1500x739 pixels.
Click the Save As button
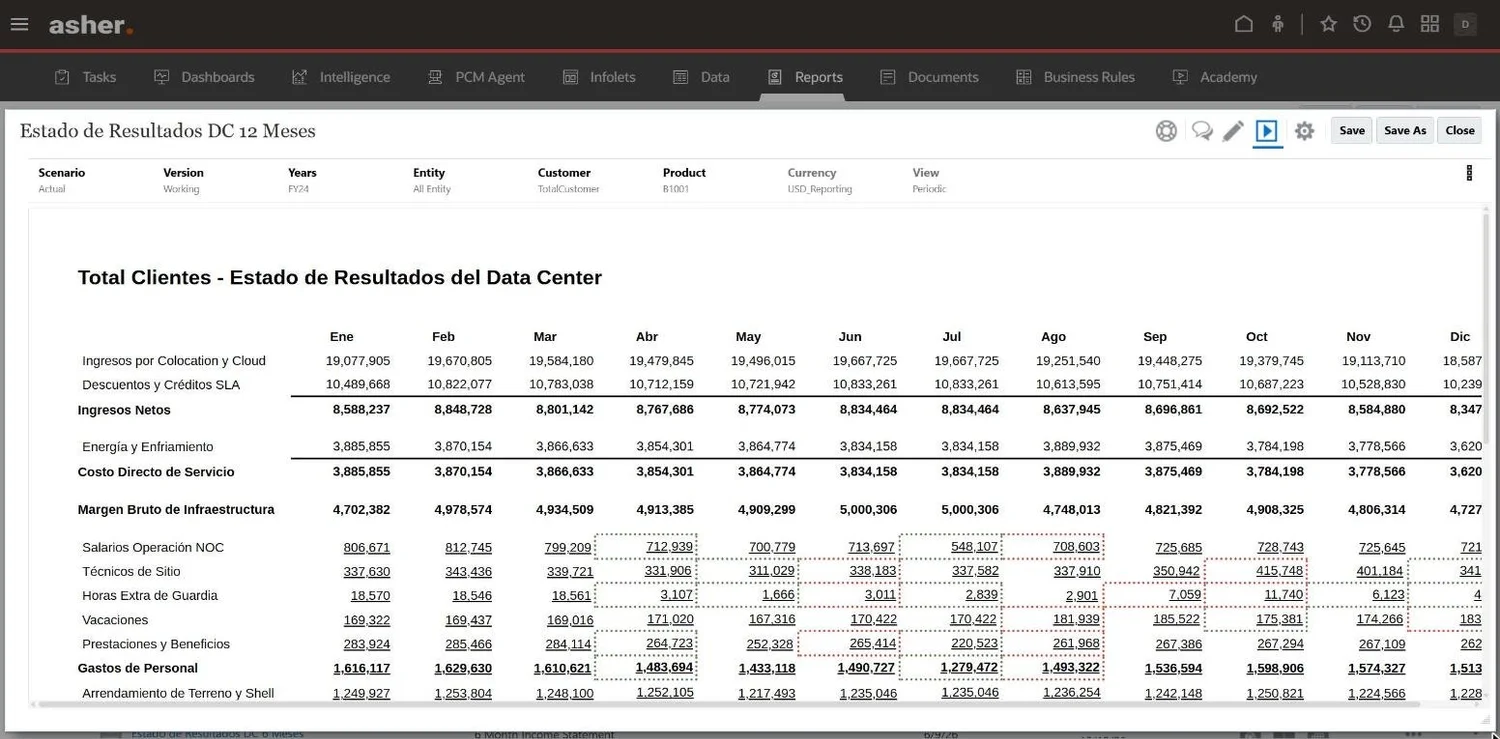pyautogui.click(x=1405, y=130)
